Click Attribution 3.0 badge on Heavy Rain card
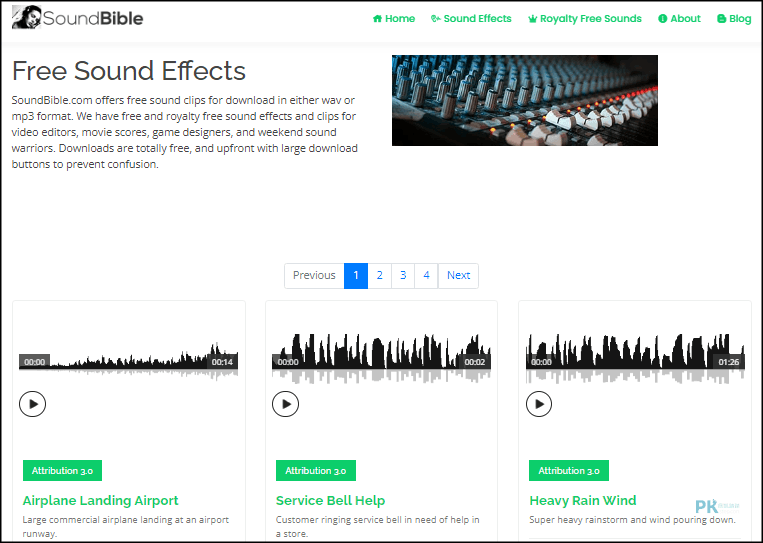Screen dimensions: 763x543 569,471
